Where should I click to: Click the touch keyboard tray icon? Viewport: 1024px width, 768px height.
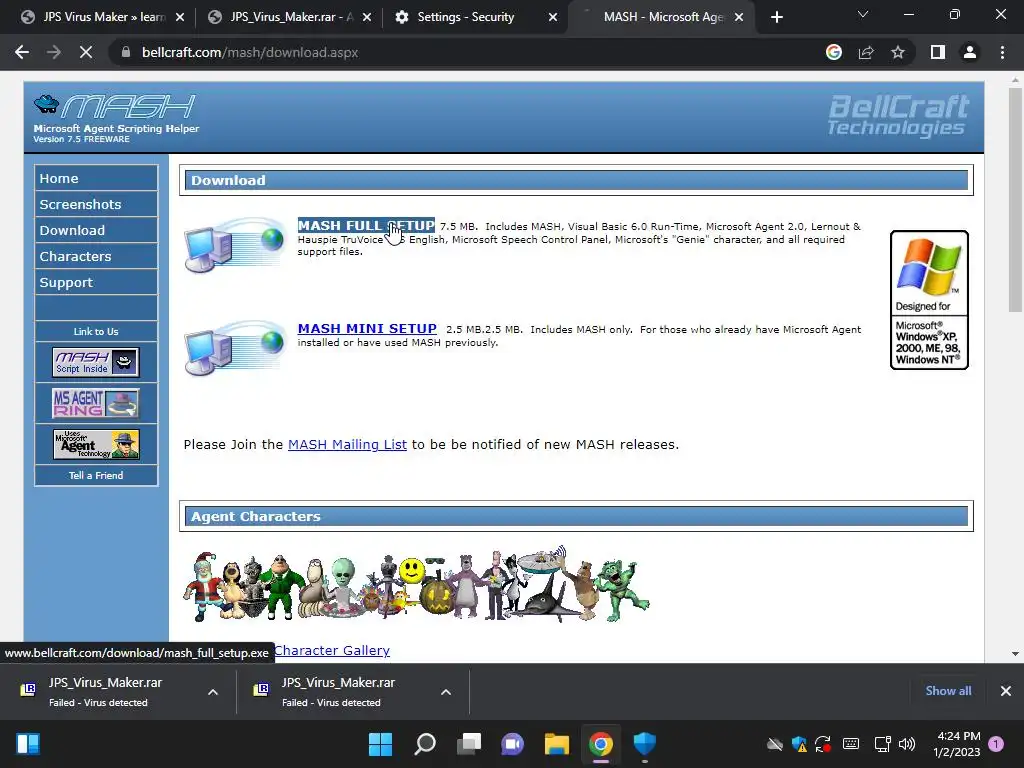(x=851, y=744)
